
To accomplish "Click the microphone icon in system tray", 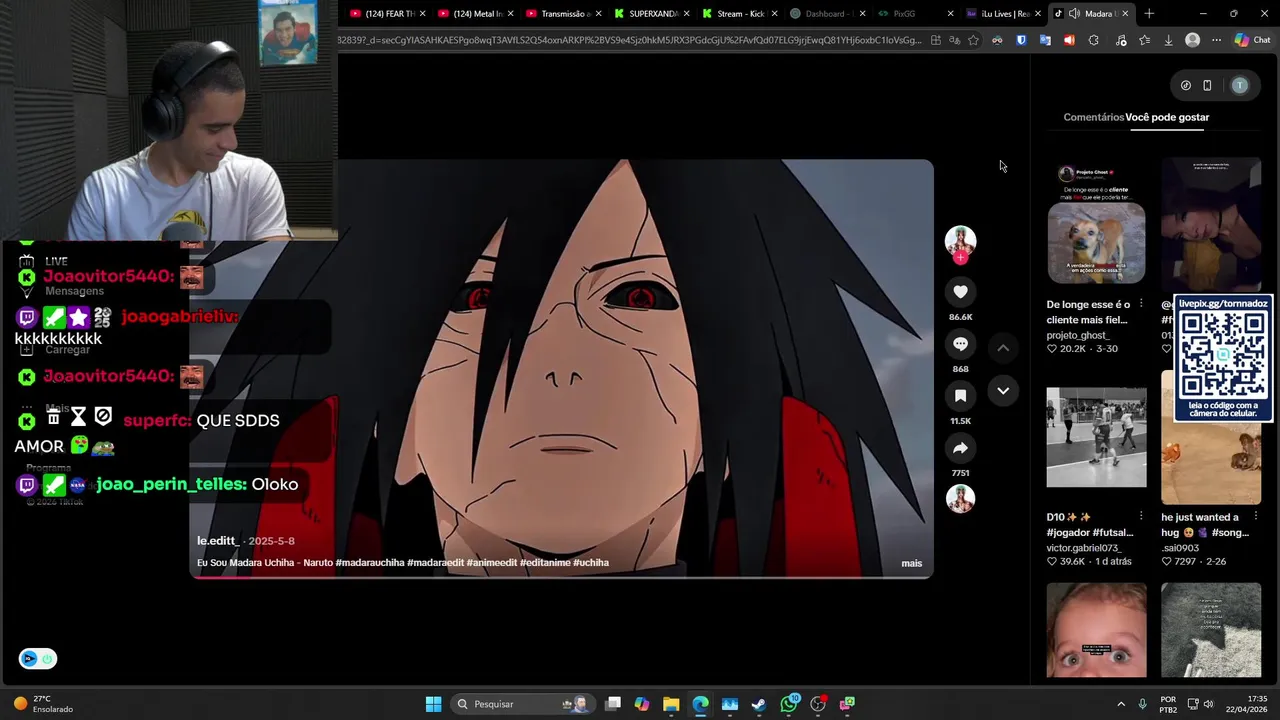I will [x=1142, y=704].
